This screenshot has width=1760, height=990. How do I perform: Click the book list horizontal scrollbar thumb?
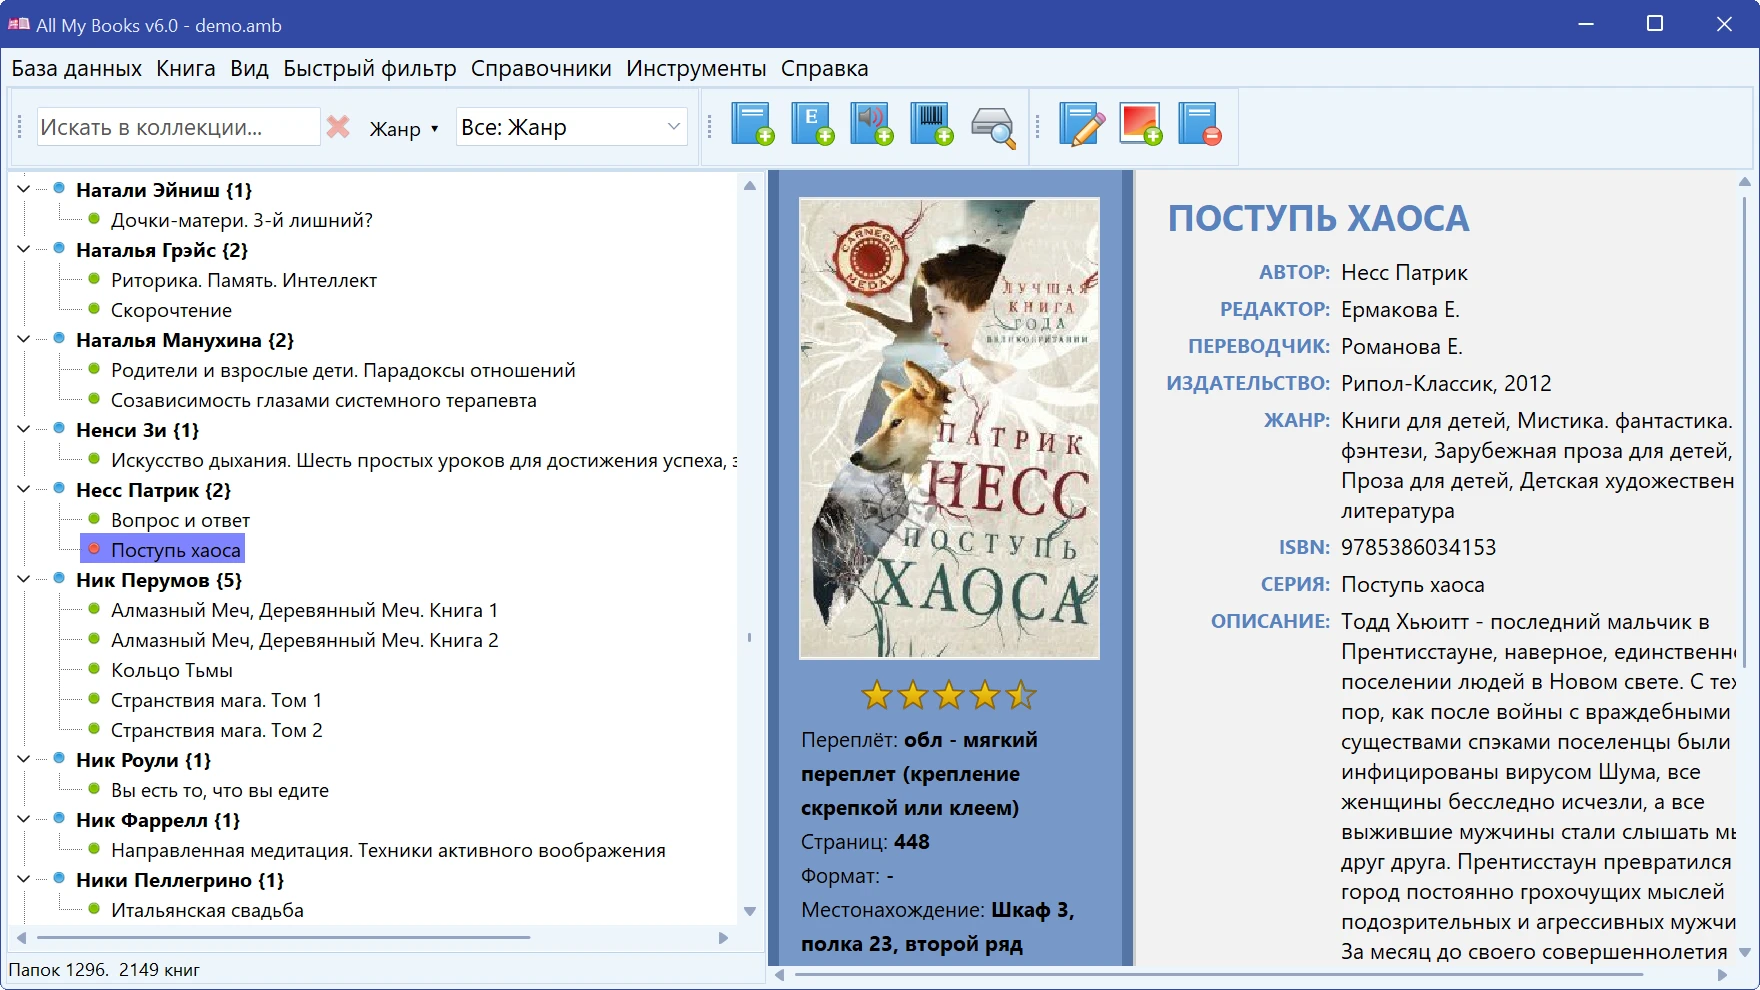[283, 938]
